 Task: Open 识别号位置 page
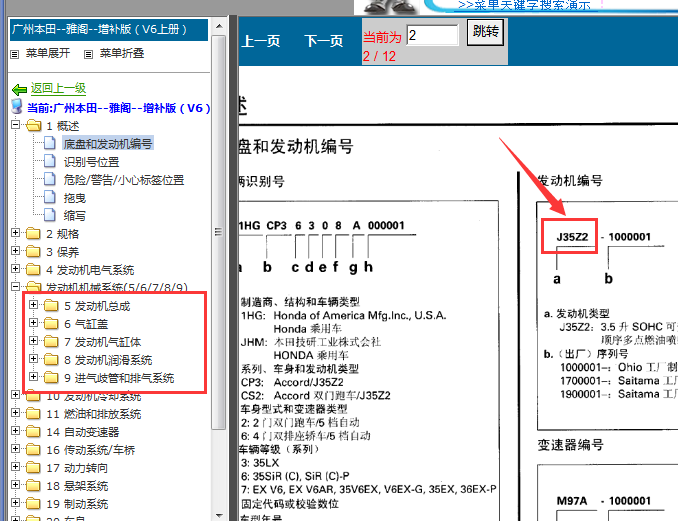[91, 162]
